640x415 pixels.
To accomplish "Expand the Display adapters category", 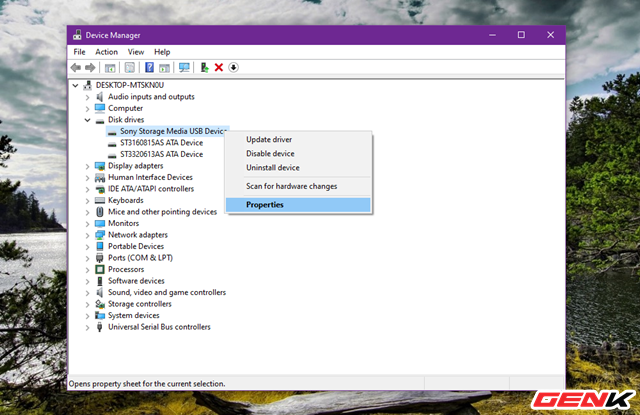I will pyautogui.click(x=88, y=166).
